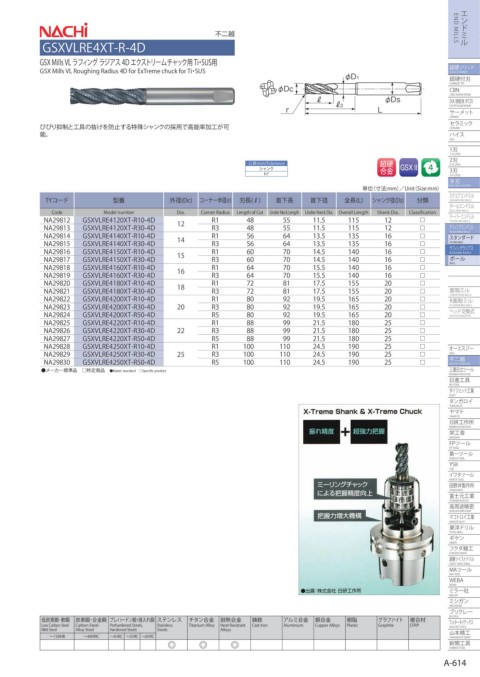
Task: Click the purple GSX II badge icon
Action: point(408,168)
